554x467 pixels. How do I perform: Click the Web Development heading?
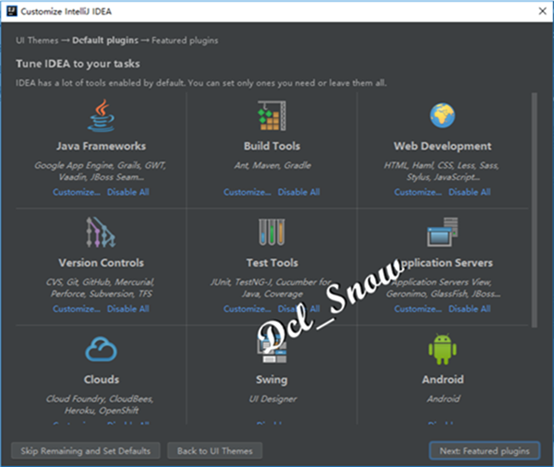(442, 146)
